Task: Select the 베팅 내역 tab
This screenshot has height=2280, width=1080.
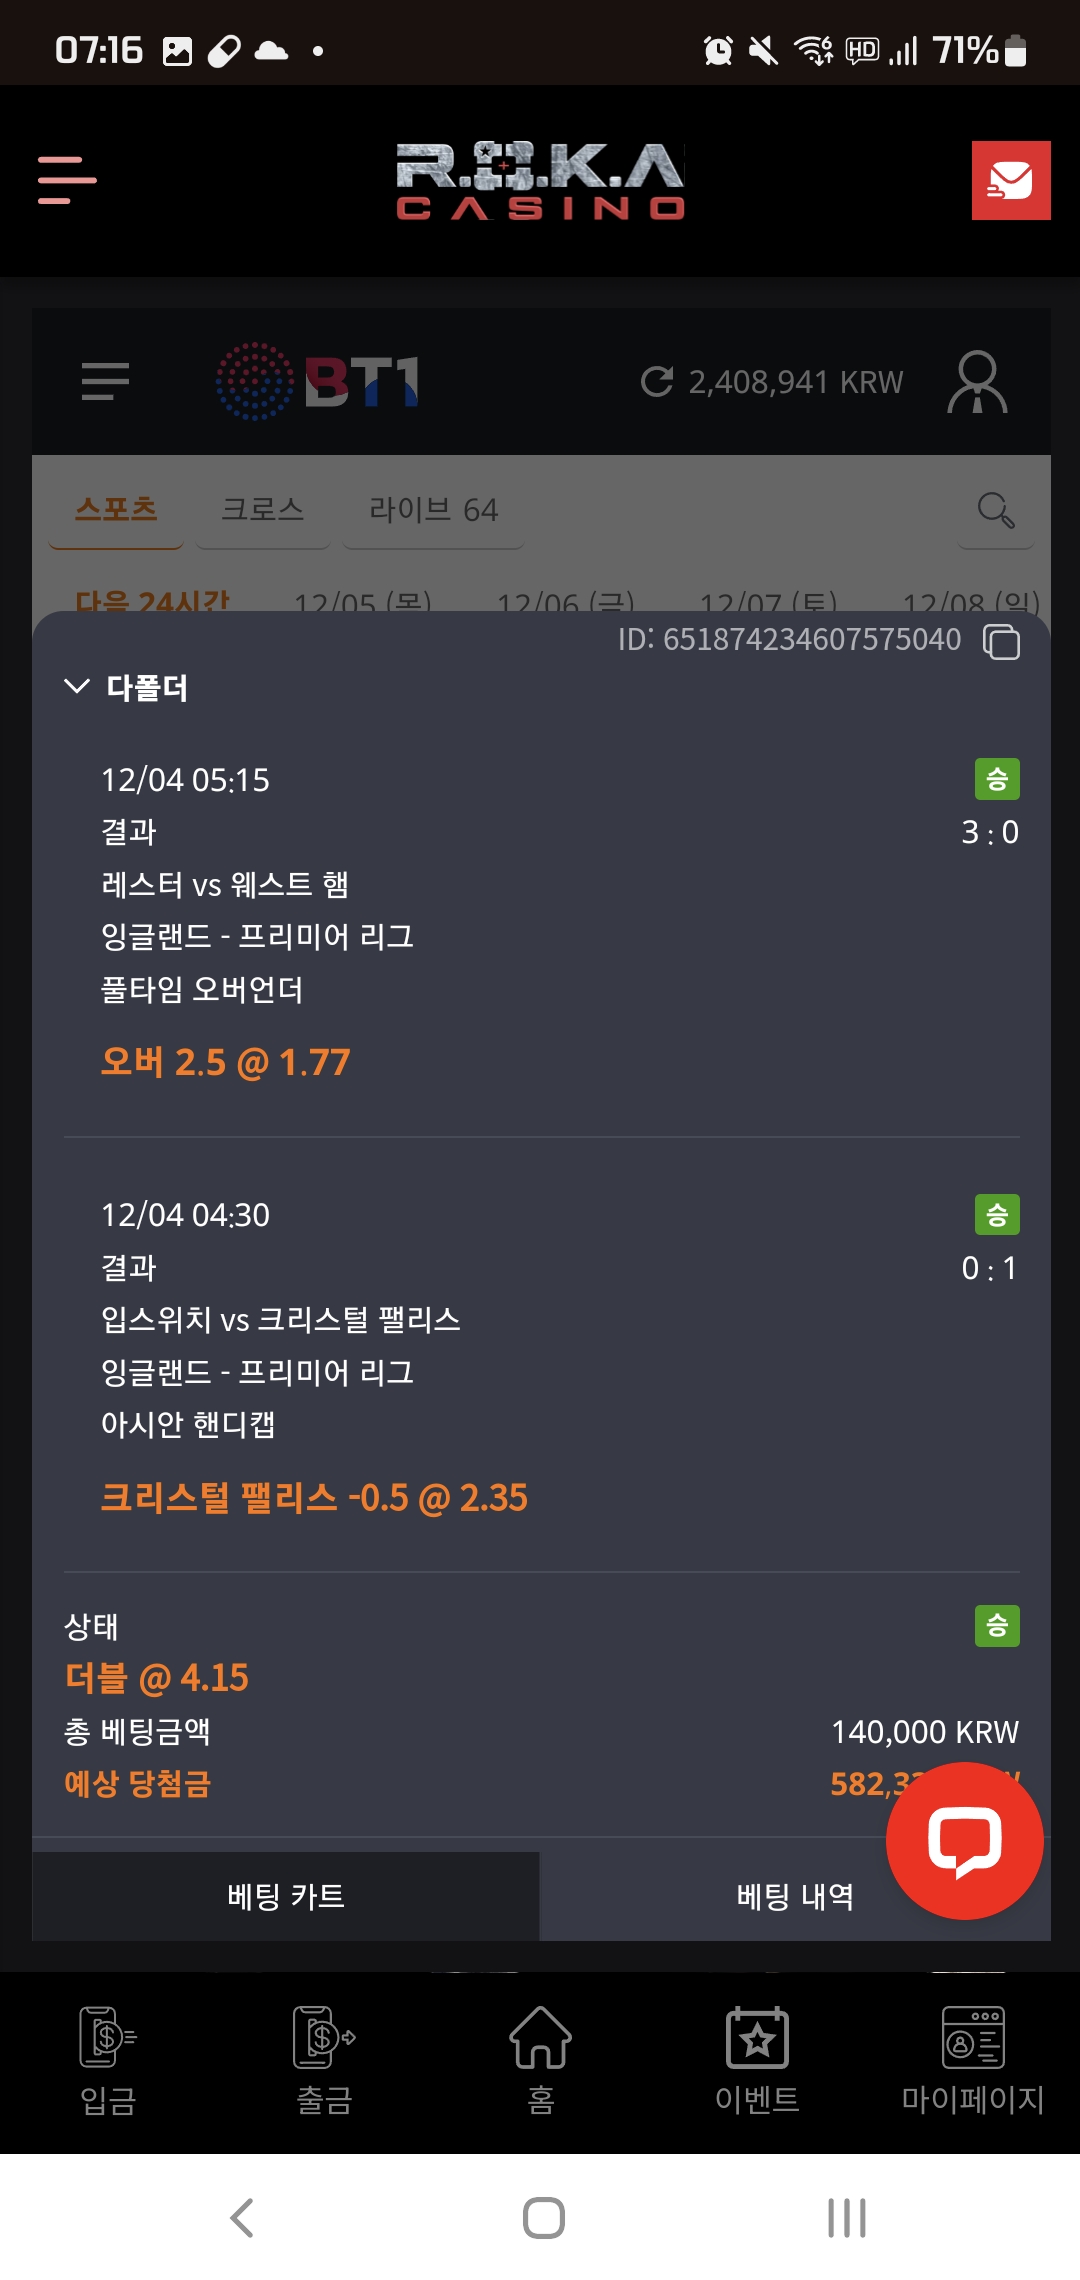Action: (x=795, y=1896)
